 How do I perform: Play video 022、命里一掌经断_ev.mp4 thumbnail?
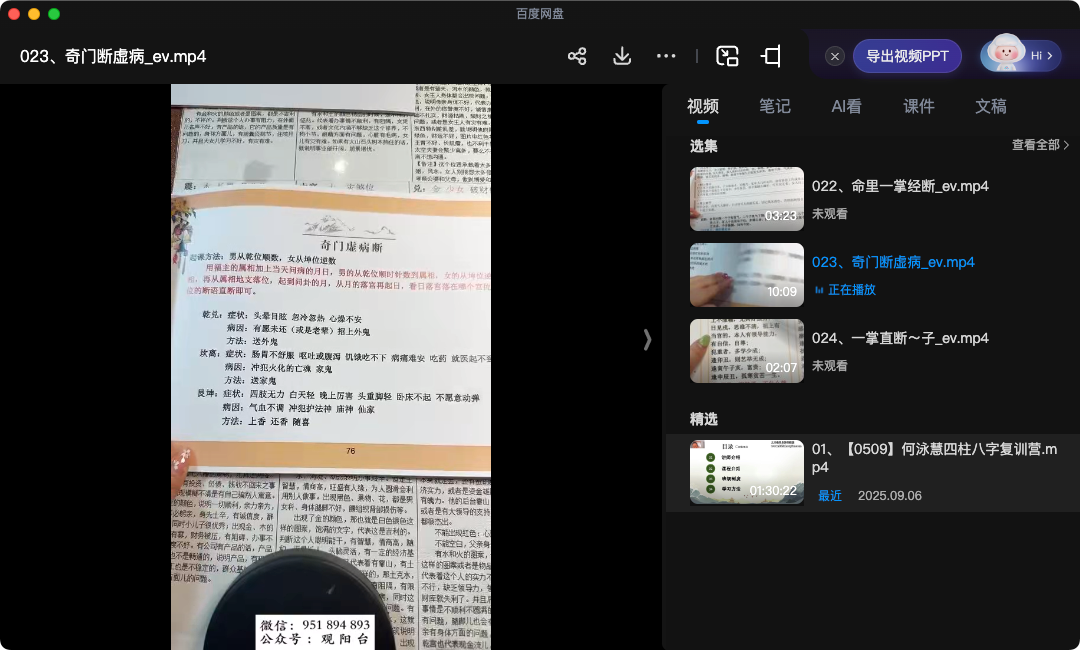pyautogui.click(x=746, y=199)
